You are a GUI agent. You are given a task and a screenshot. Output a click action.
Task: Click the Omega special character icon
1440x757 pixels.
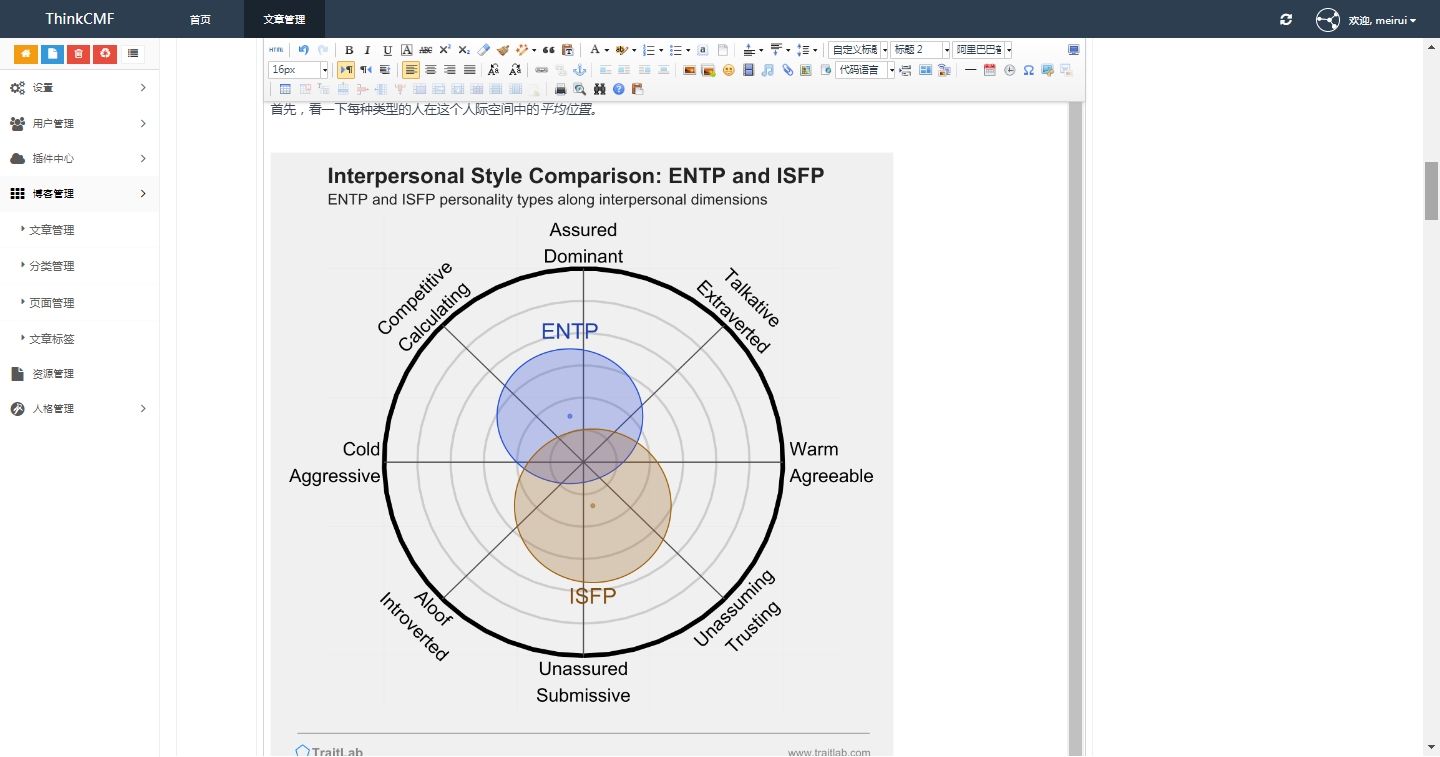[1029, 70]
